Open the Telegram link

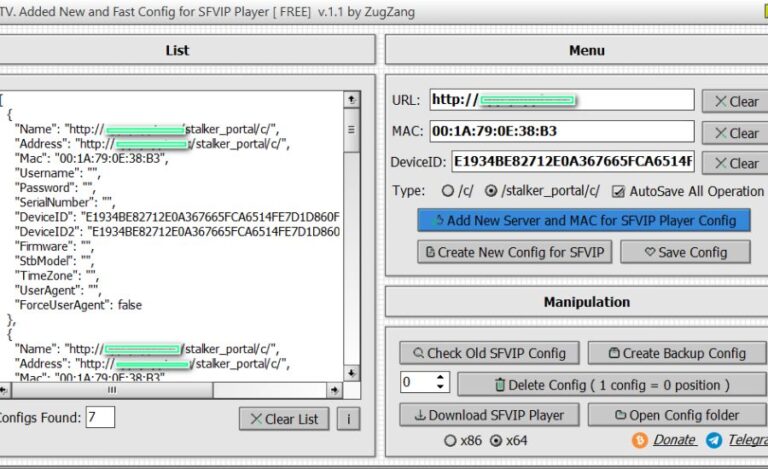[748, 440]
